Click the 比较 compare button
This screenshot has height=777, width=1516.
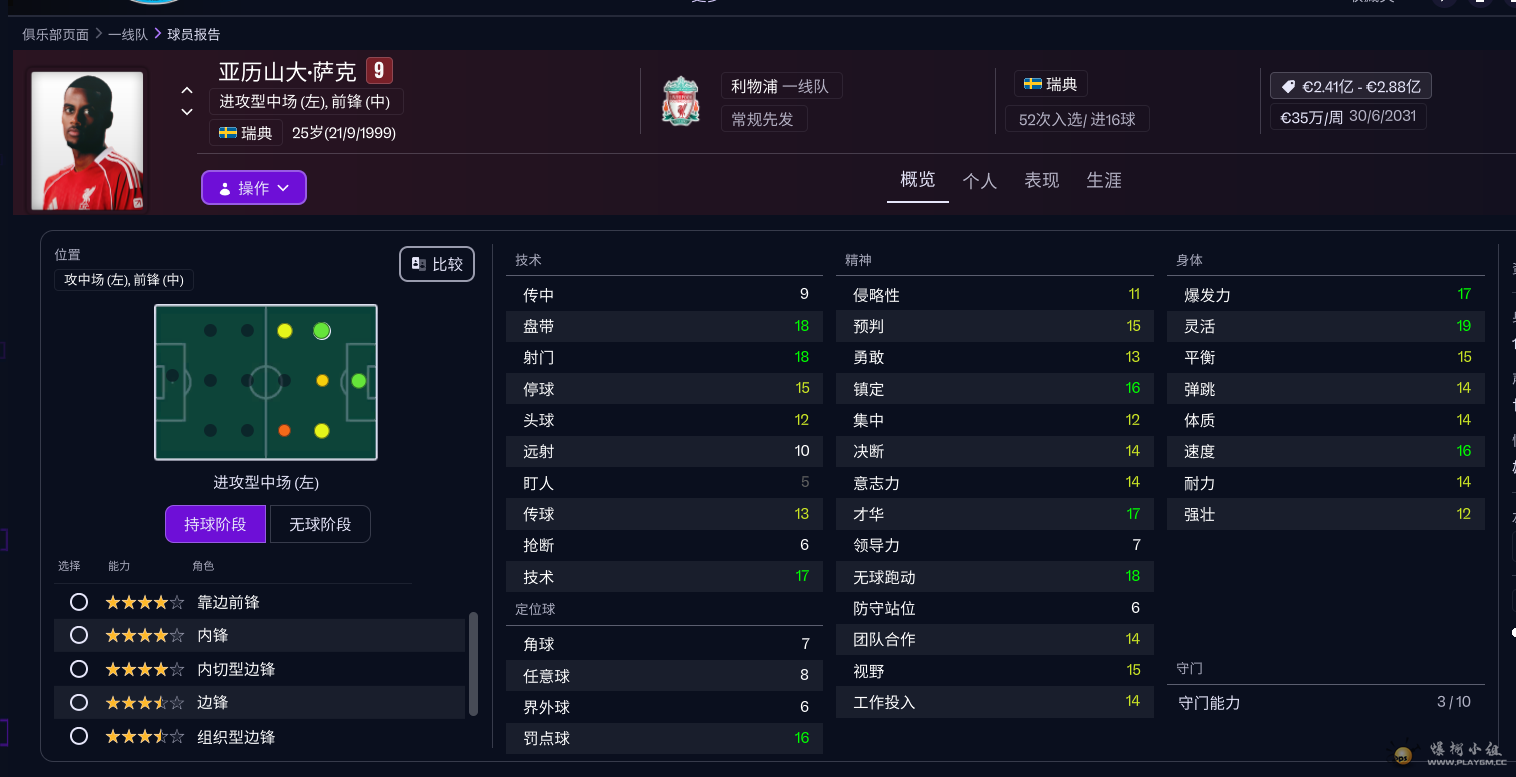tap(437, 264)
